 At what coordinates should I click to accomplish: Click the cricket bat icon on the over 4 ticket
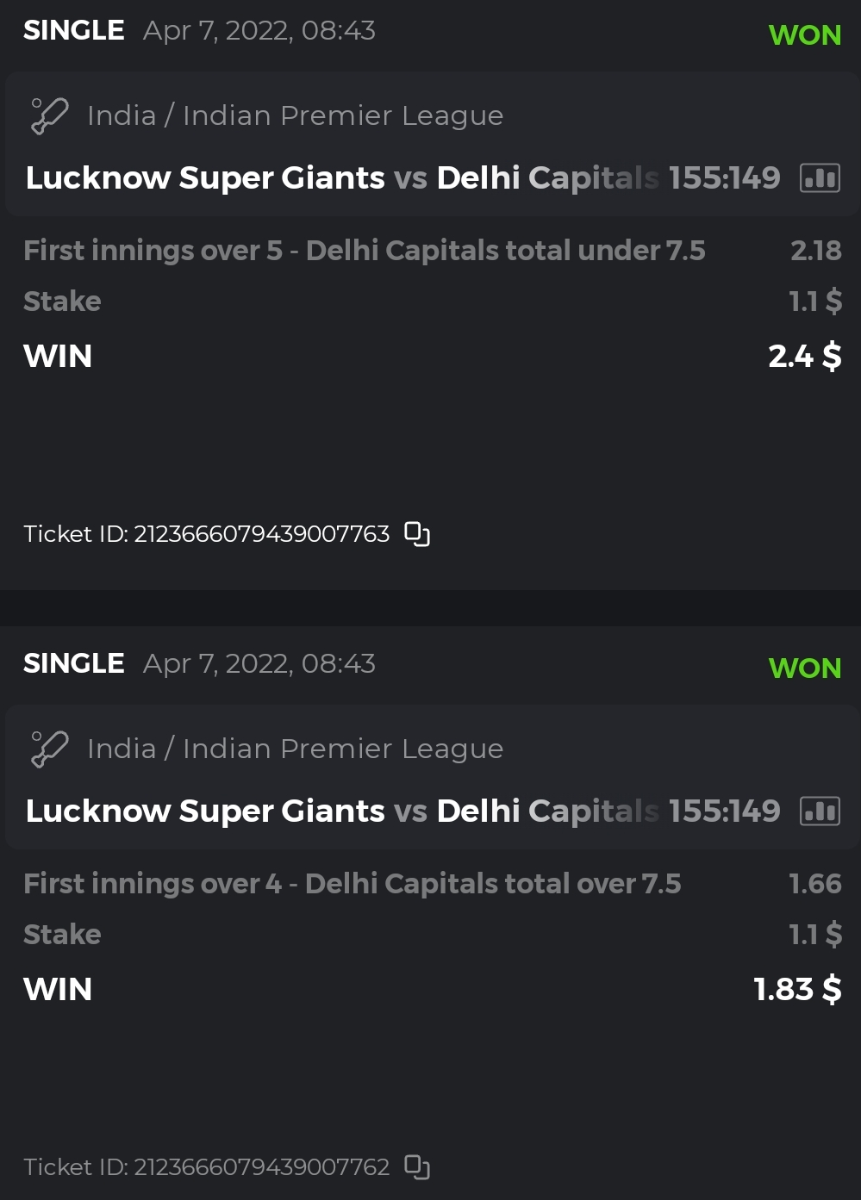(x=49, y=749)
